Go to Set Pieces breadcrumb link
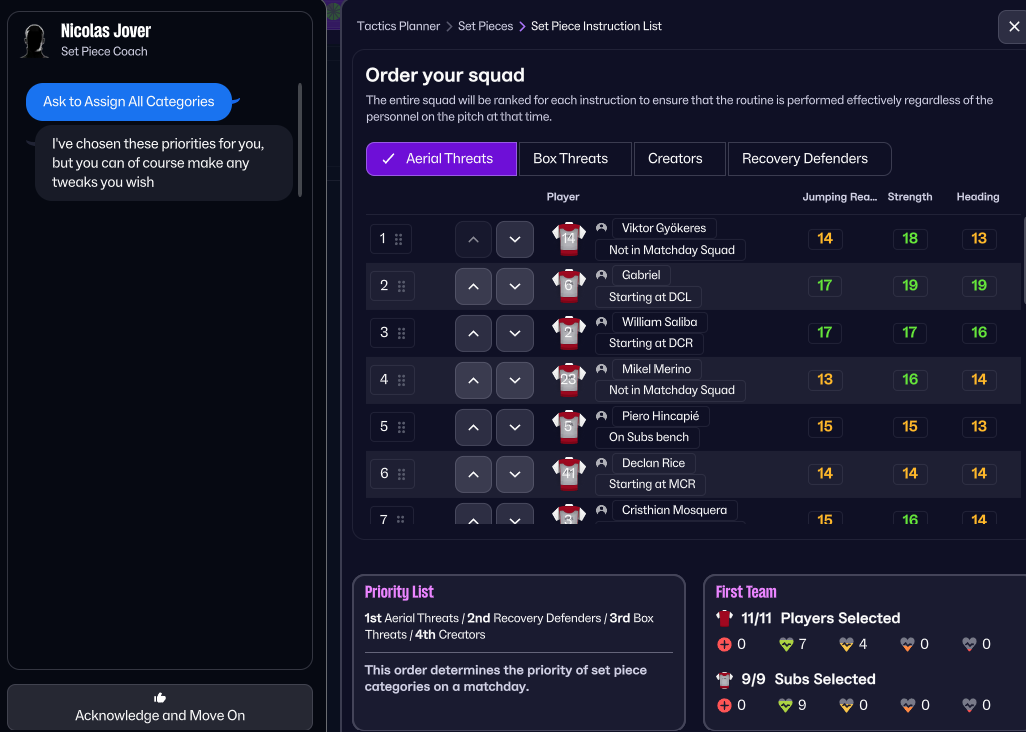 pos(485,26)
